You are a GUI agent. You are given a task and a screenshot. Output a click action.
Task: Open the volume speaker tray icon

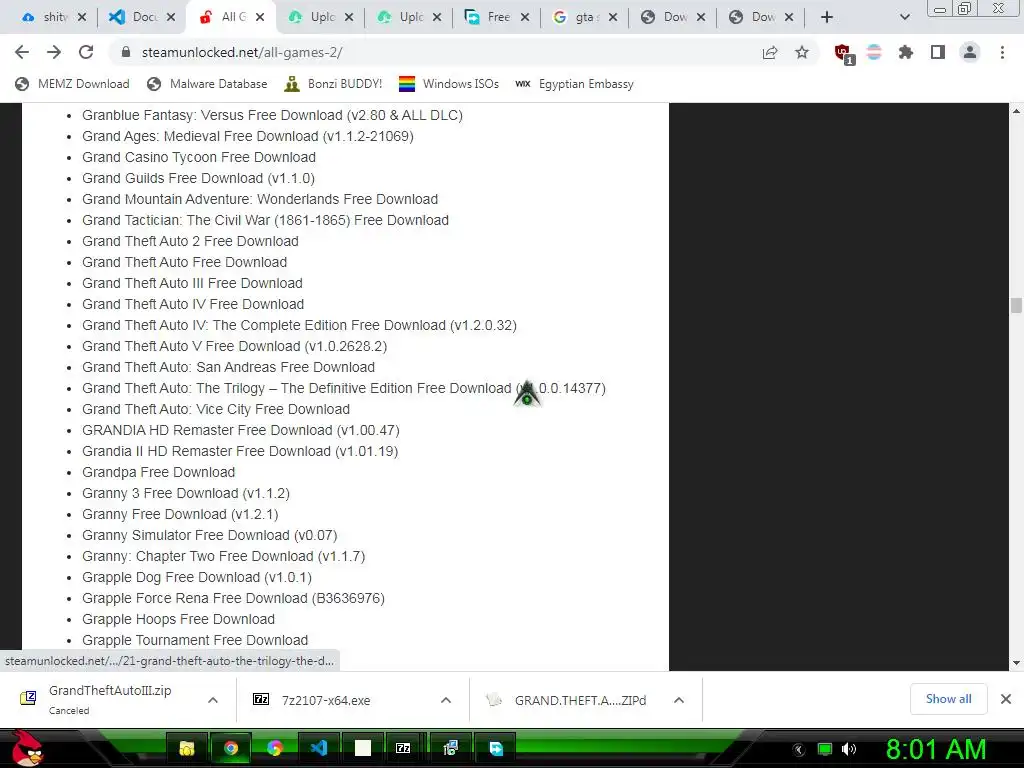[x=849, y=749]
